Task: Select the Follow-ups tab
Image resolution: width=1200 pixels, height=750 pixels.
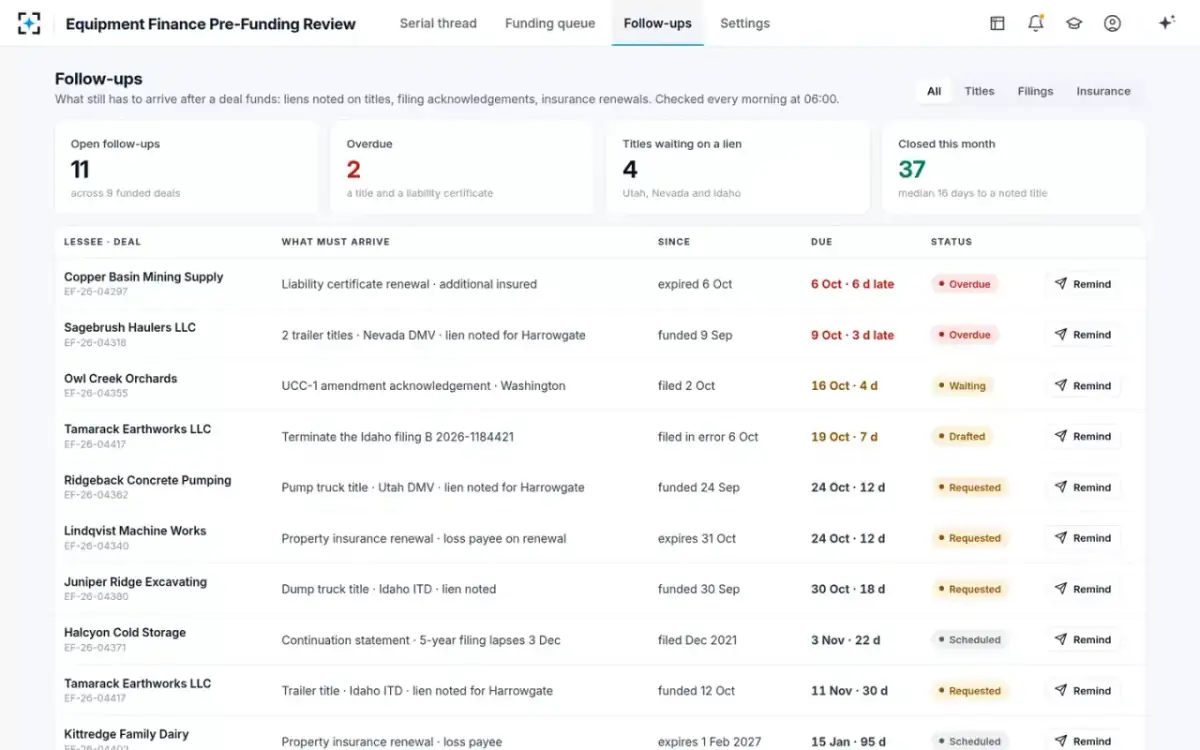Action: pyautogui.click(x=657, y=23)
